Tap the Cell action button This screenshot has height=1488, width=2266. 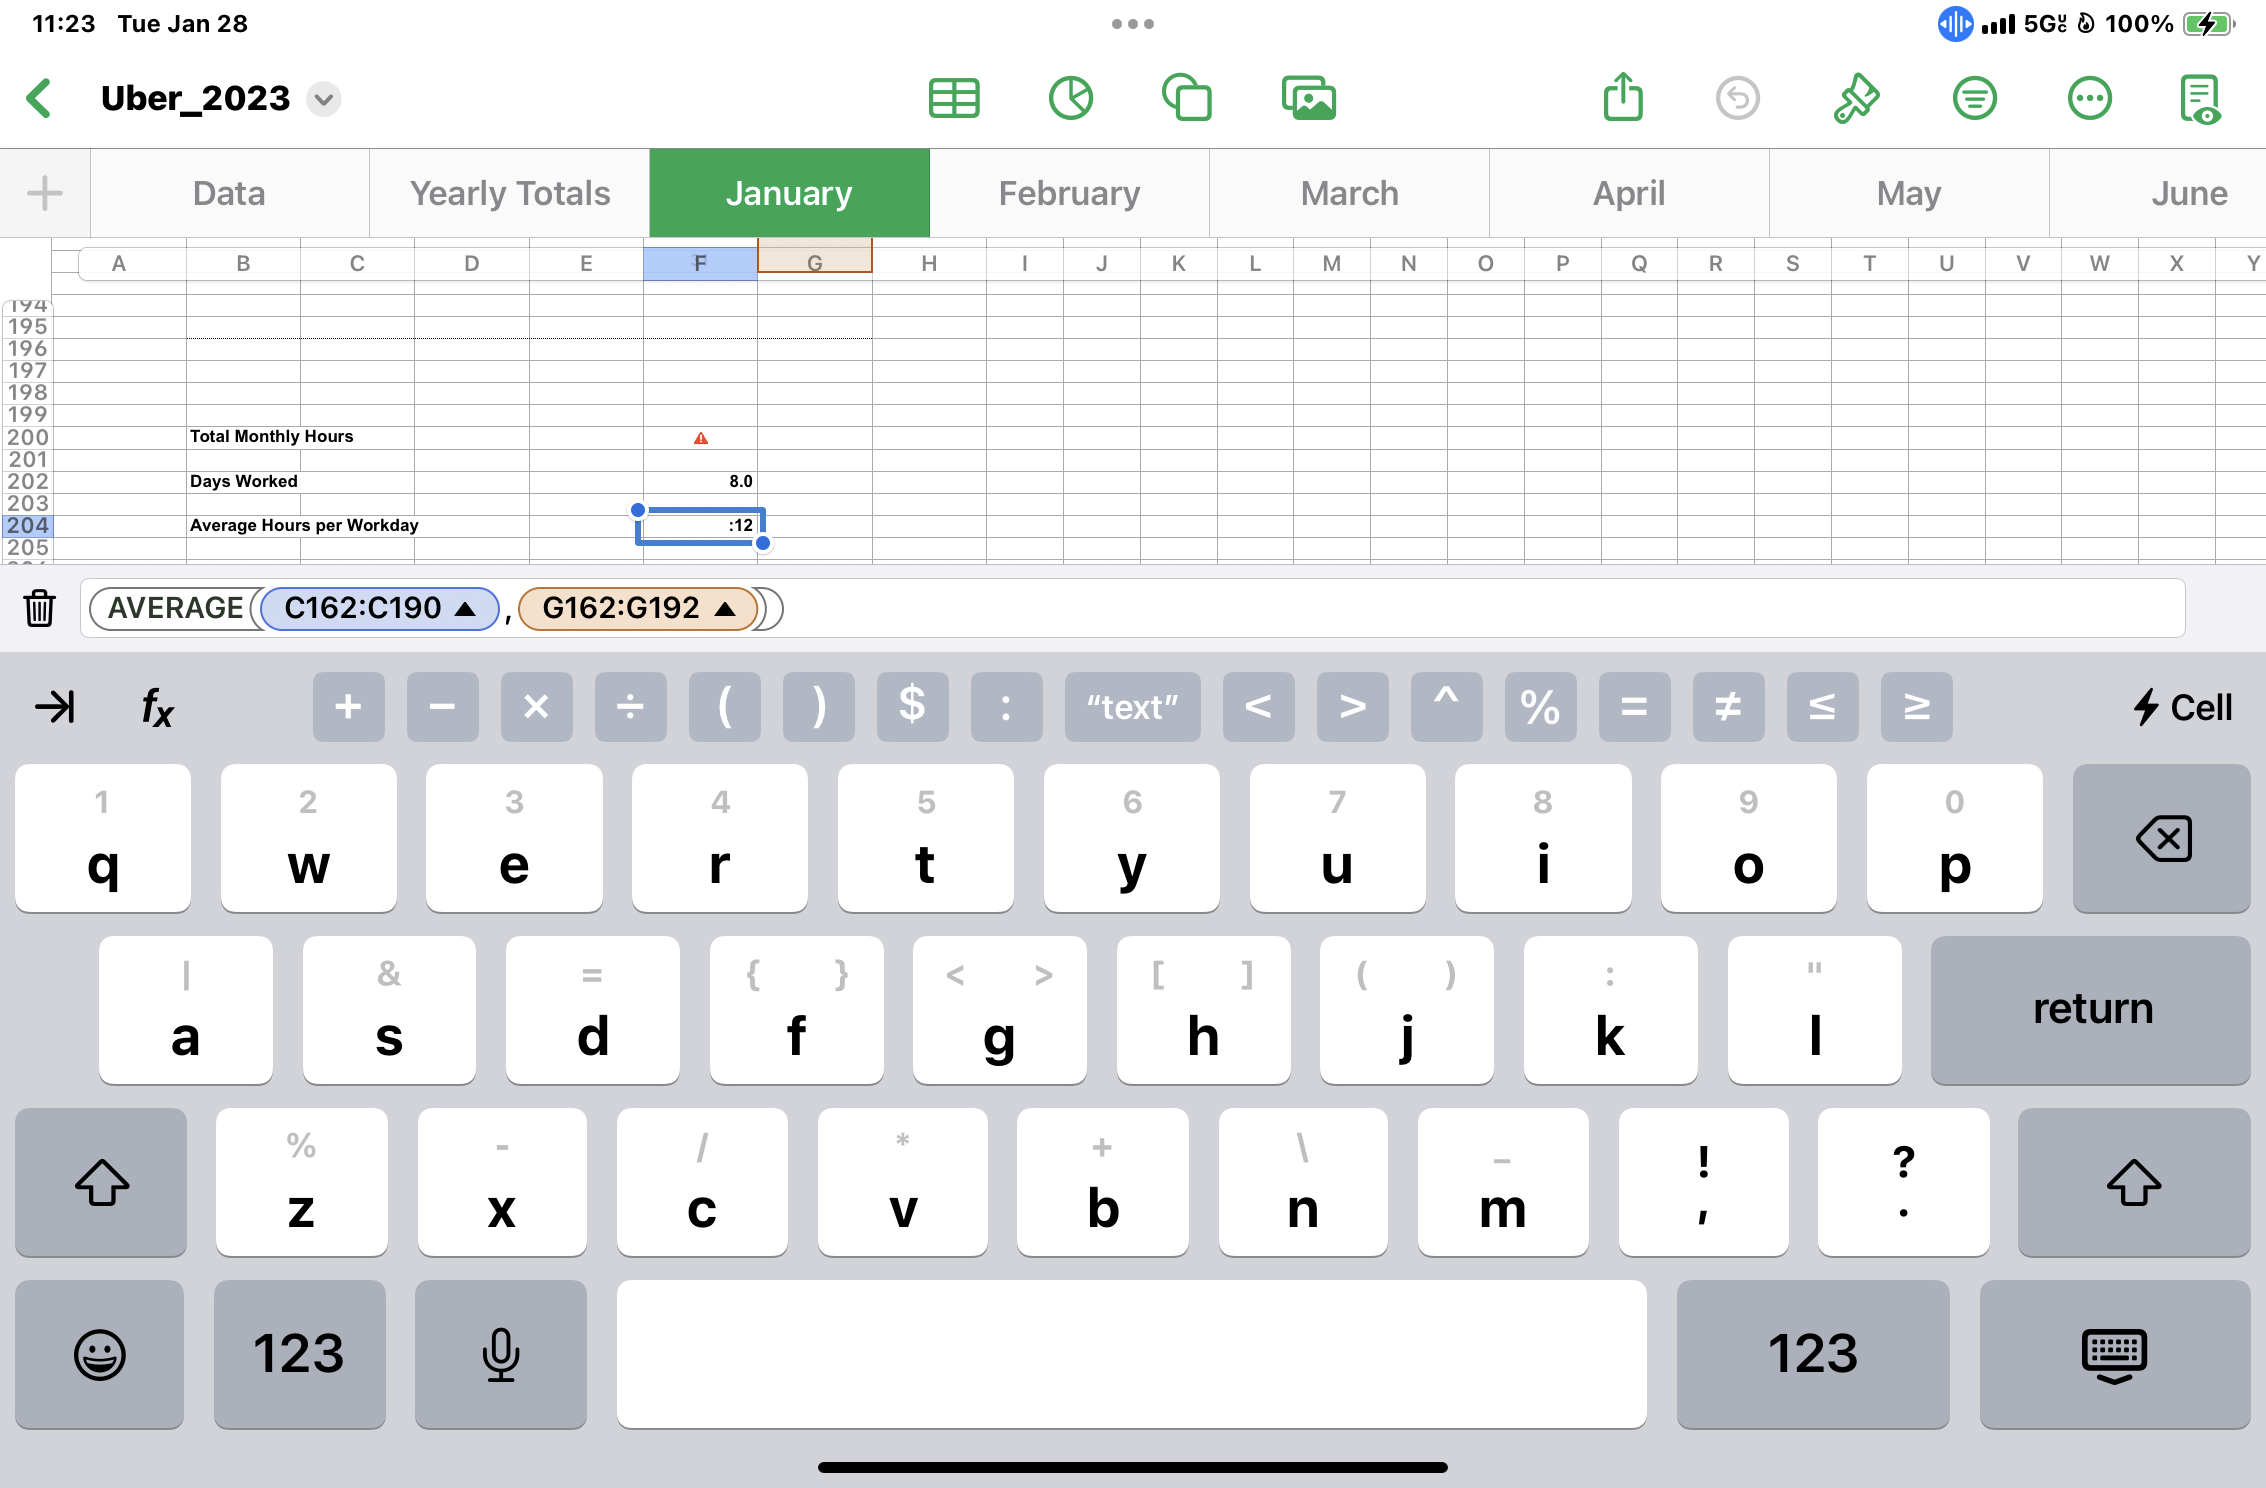(2183, 707)
